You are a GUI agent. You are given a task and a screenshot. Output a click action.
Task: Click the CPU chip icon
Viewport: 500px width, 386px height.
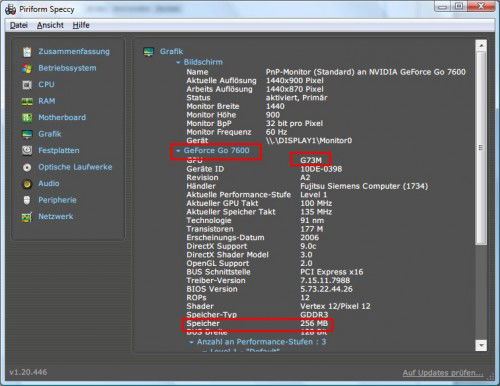pos(27,85)
